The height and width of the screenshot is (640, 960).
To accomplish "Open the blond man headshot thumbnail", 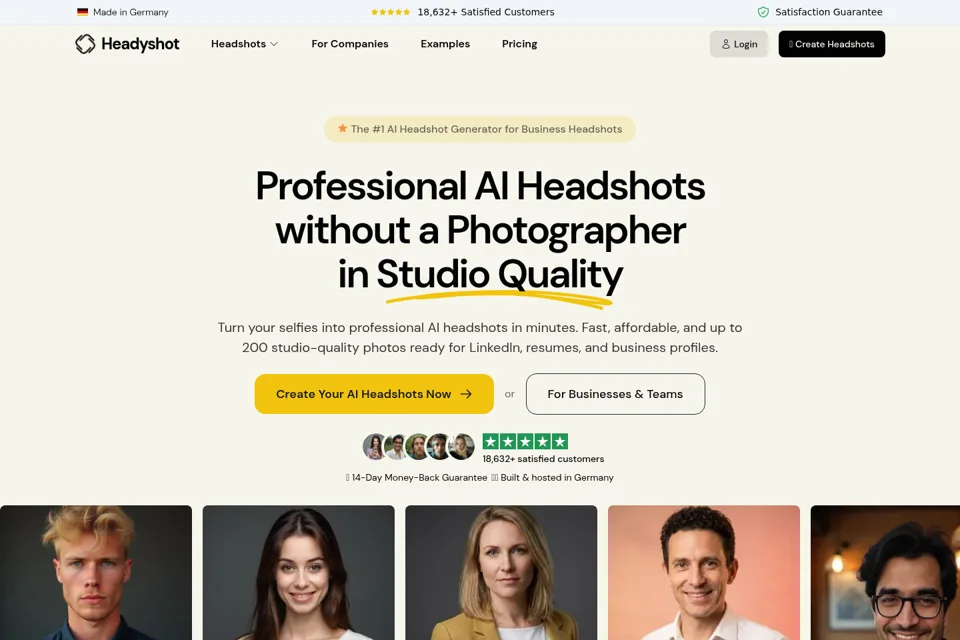I will [96, 573].
